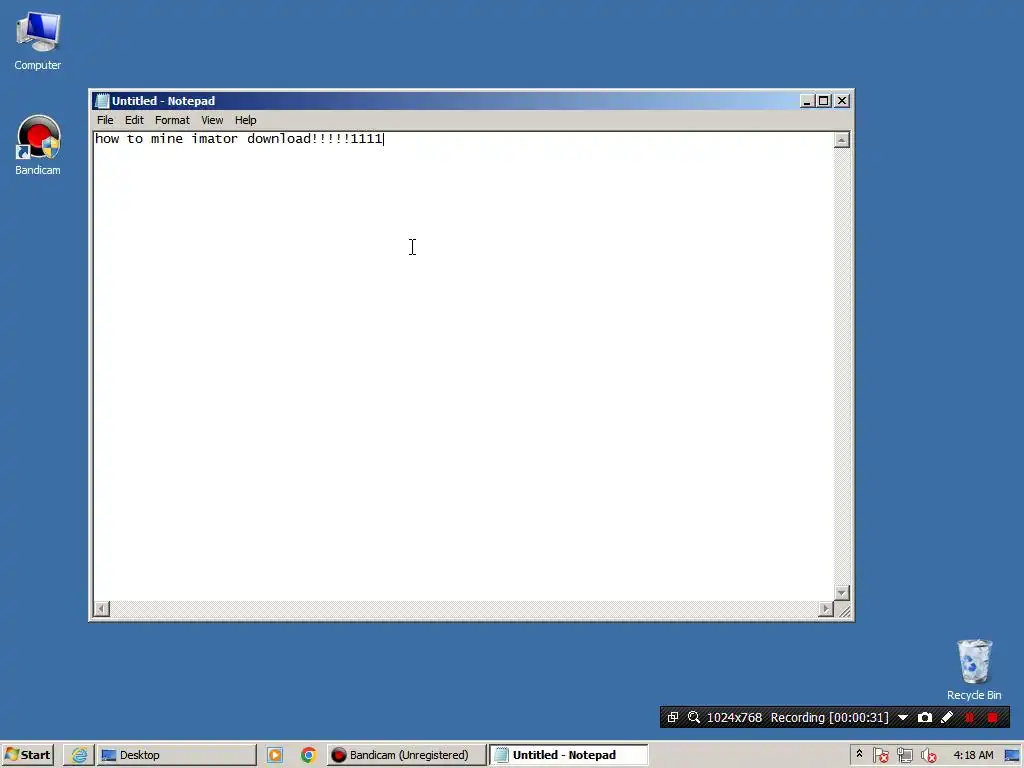1024x768 pixels.
Task: Pause the Bandicam recording
Action: tap(970, 717)
